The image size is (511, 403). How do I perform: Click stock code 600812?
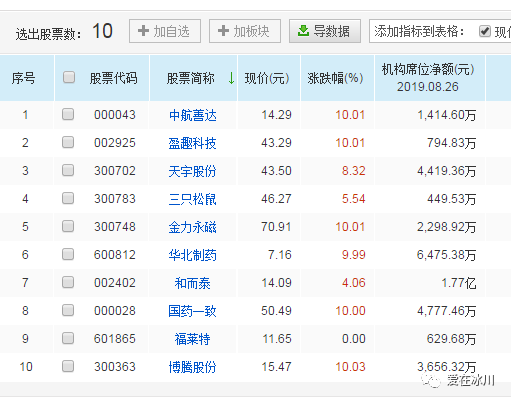tap(115, 255)
